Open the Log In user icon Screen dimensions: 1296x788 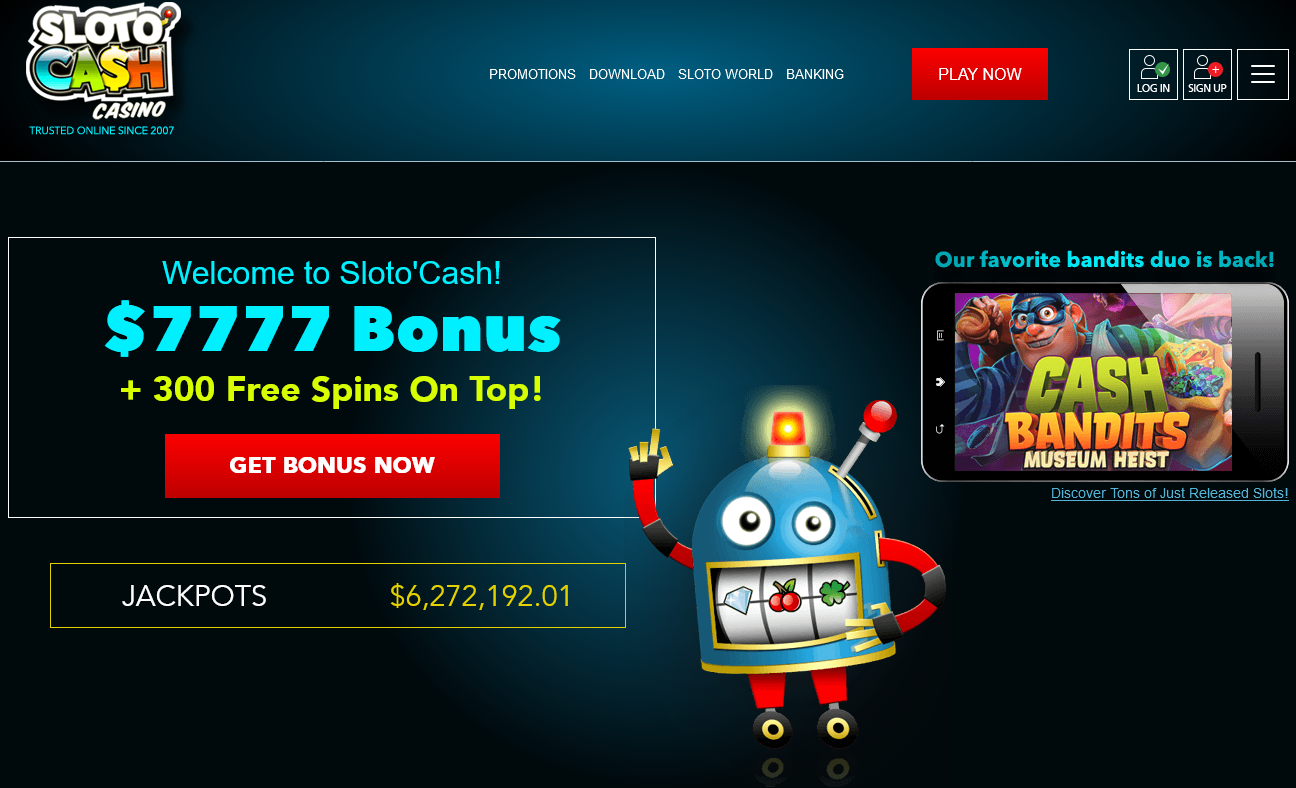1153,75
